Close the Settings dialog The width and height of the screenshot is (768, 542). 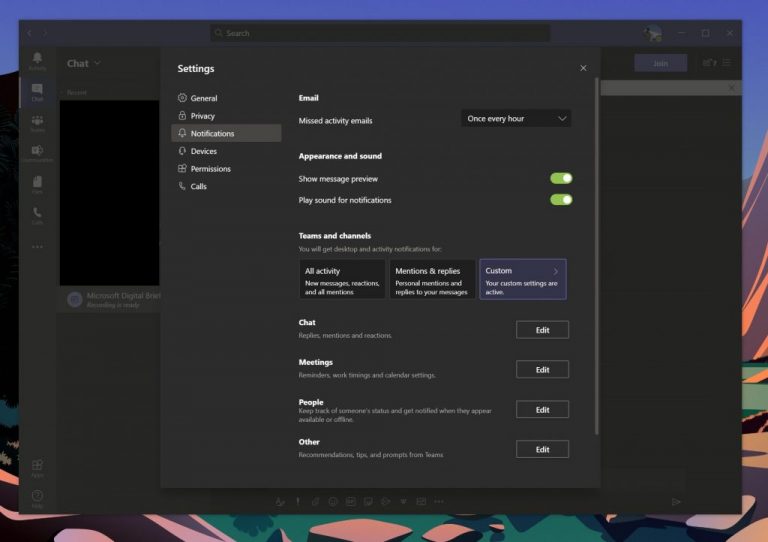(x=583, y=68)
